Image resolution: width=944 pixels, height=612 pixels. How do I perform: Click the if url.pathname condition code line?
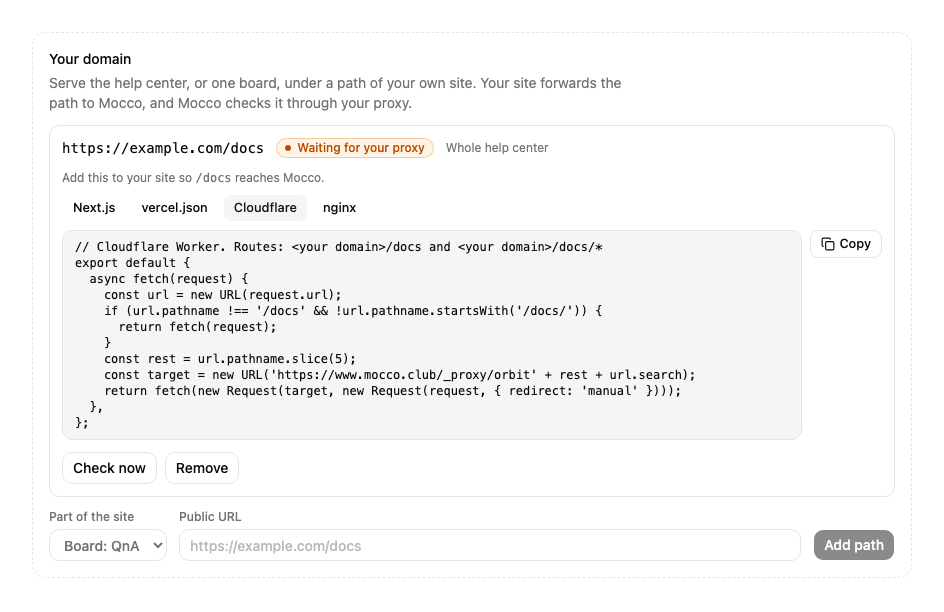click(353, 311)
